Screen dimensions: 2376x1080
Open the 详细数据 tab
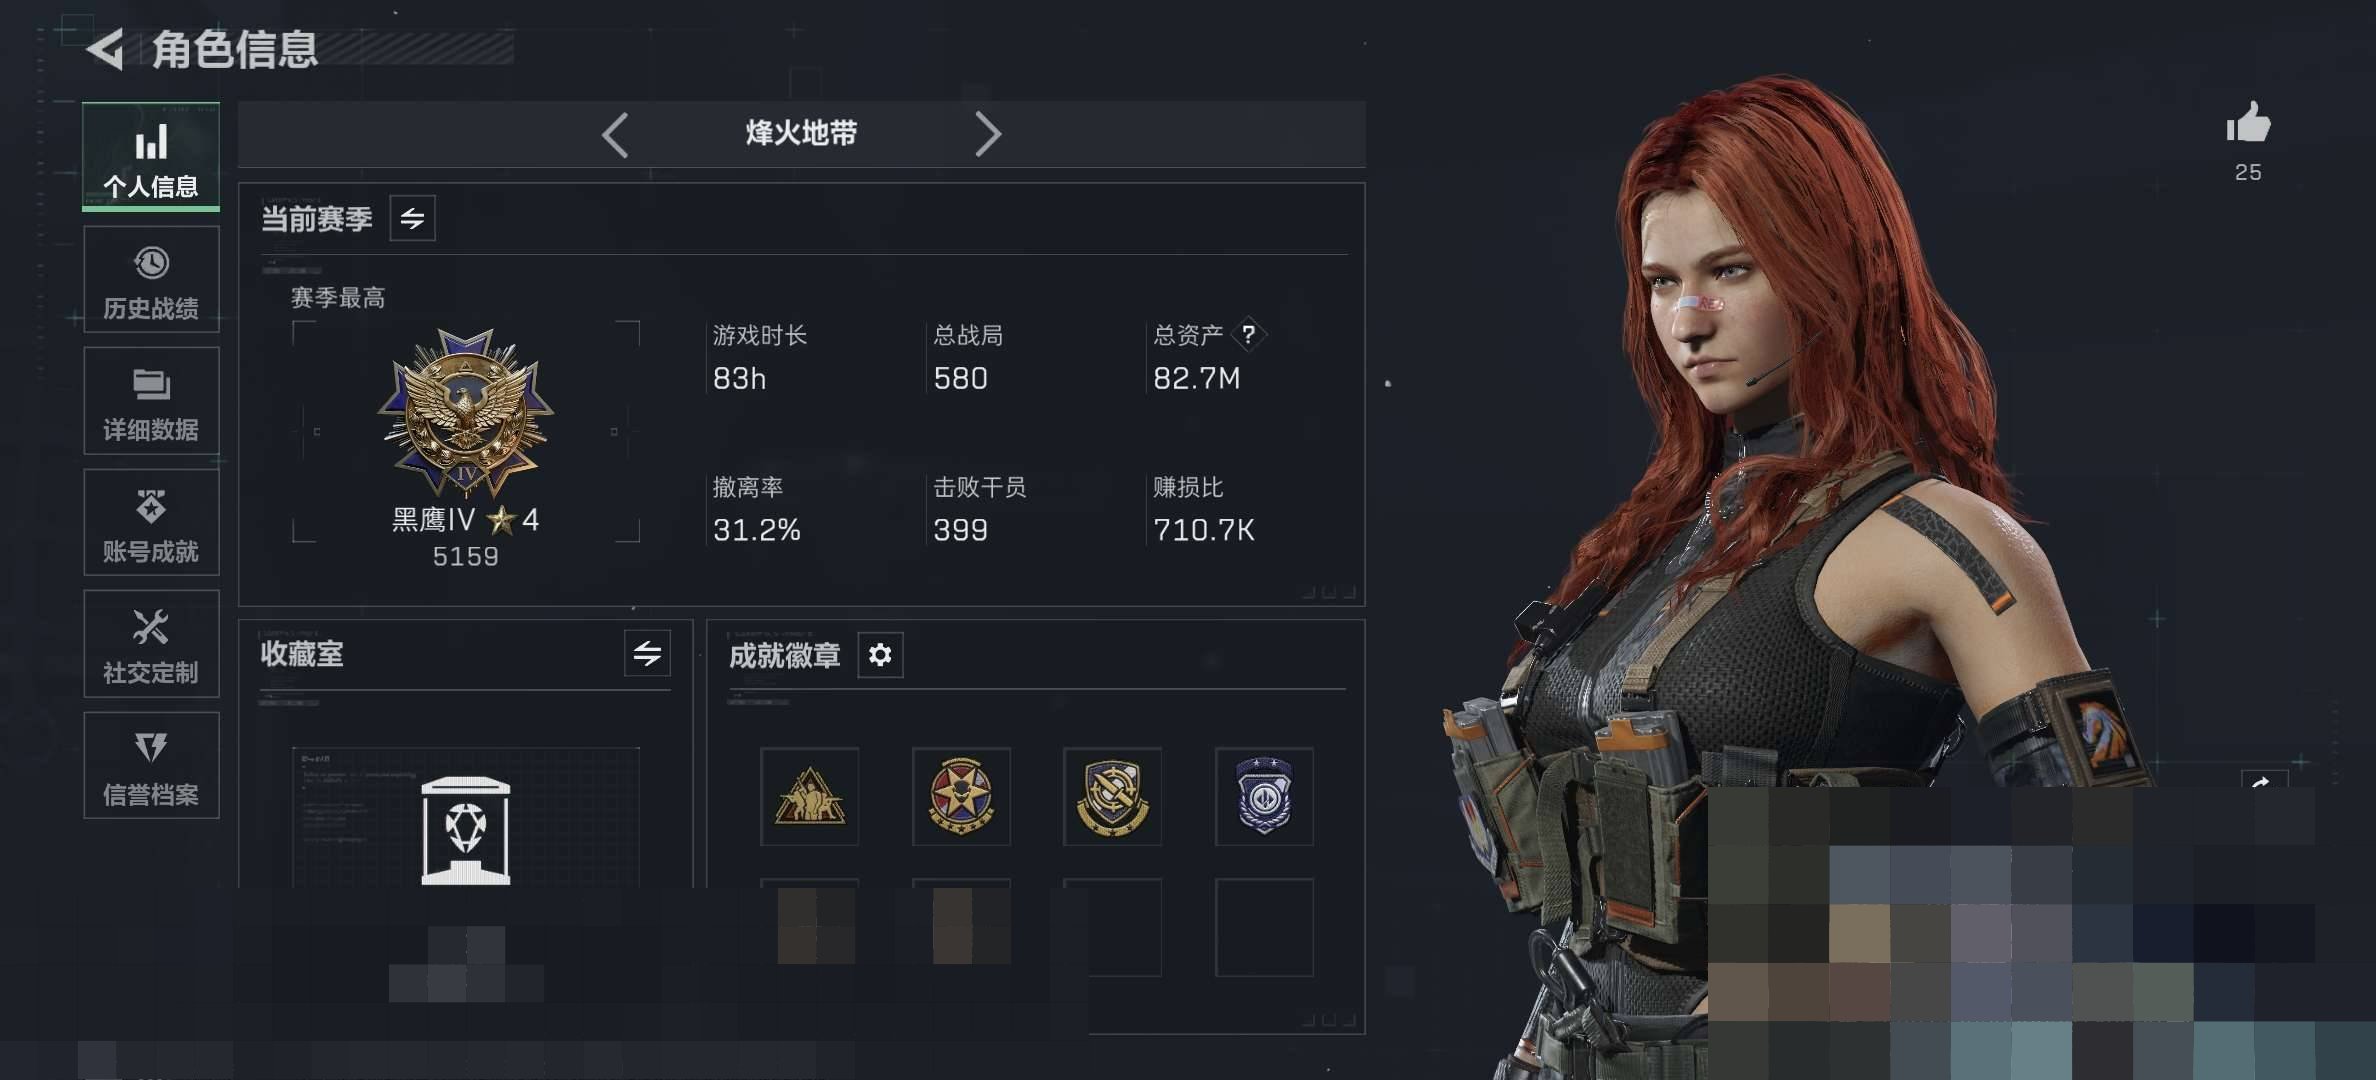point(151,401)
